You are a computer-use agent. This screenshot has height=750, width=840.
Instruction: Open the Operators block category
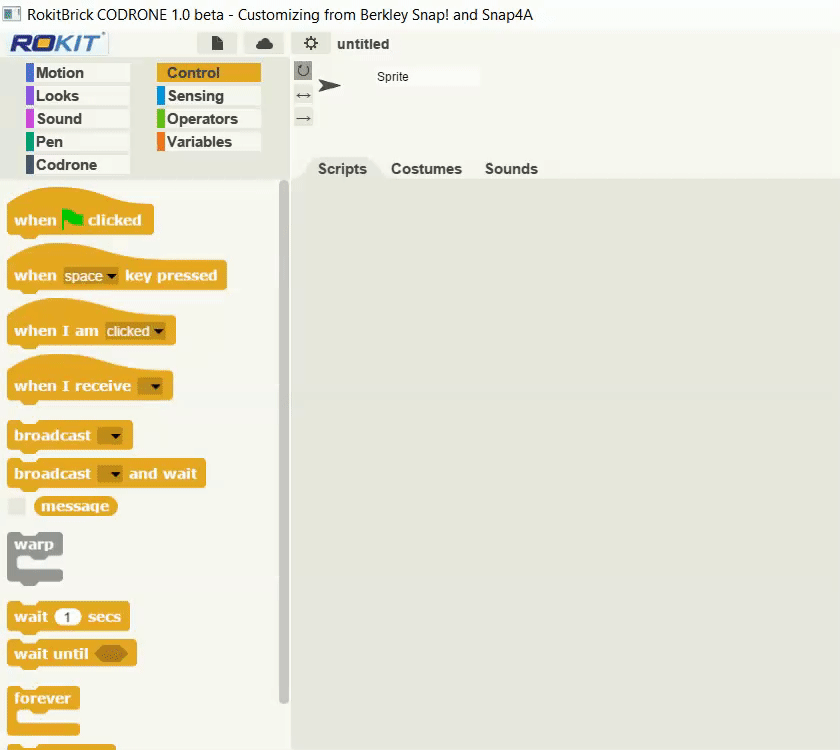pos(209,119)
